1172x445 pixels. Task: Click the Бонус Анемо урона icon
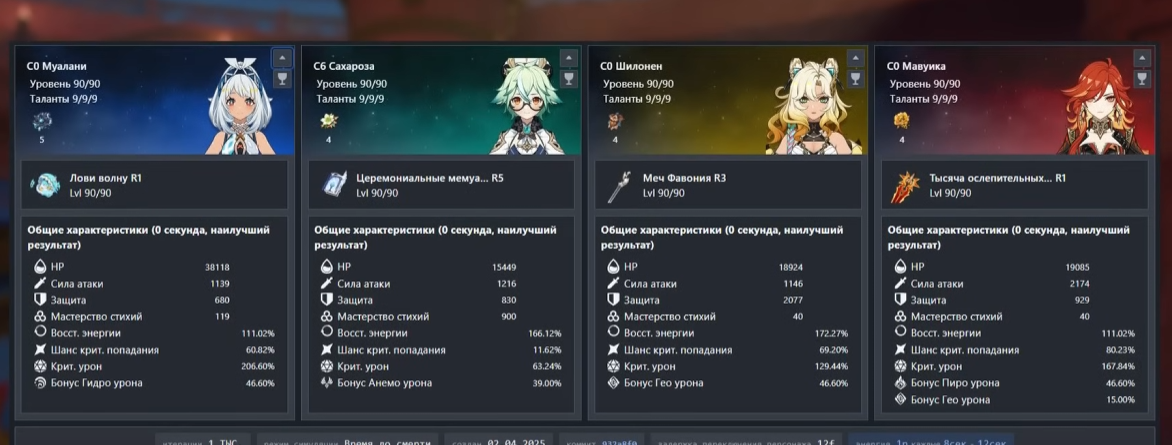327,383
